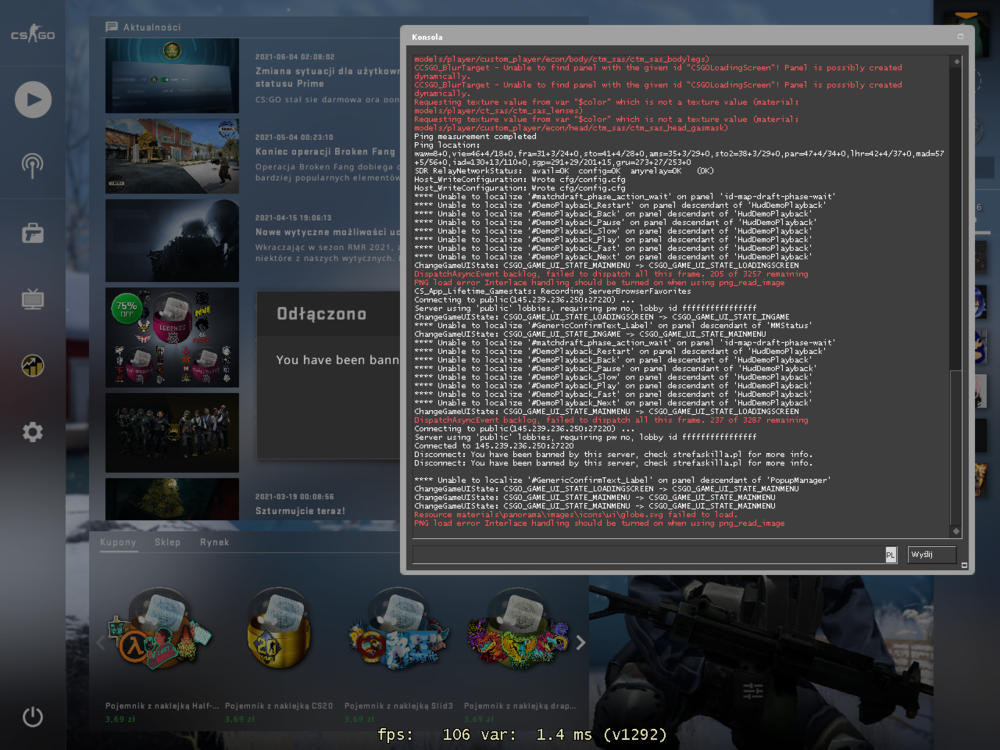This screenshot has width=1000, height=750.
Task: Open the 'Nowe wytyczne możliwości' headline
Action: [328, 232]
